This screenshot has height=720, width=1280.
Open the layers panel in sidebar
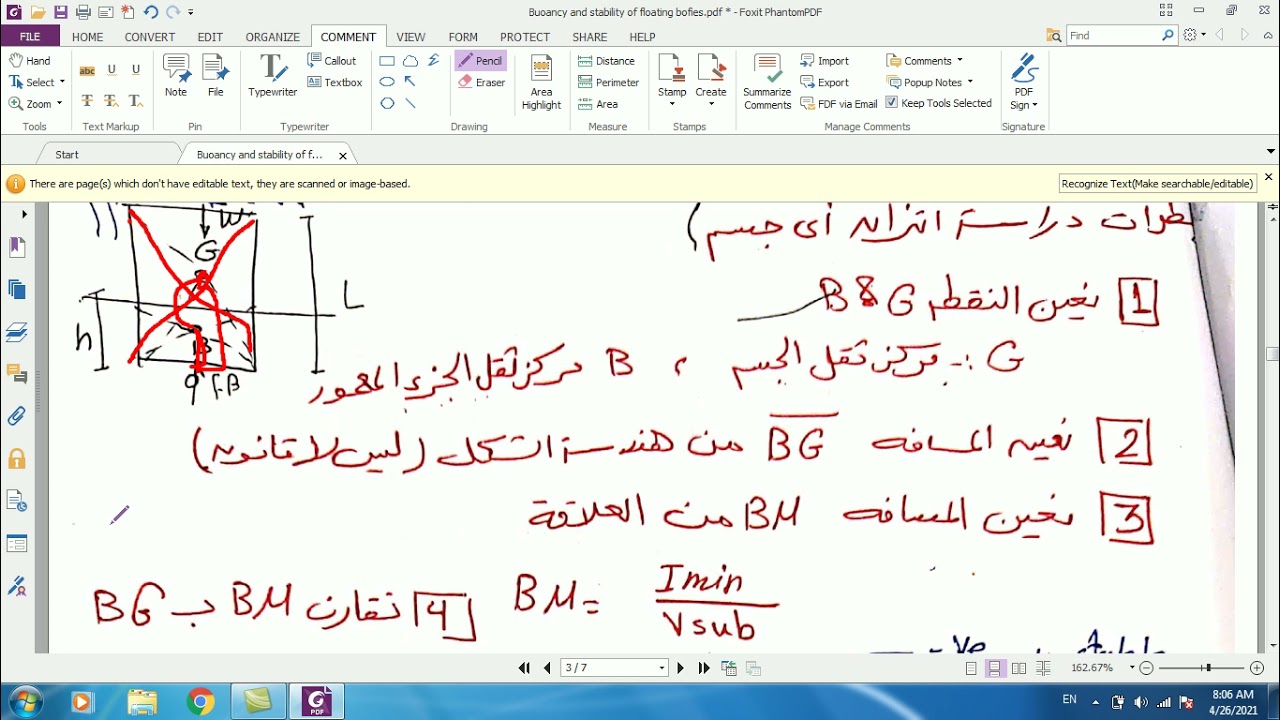click(16, 332)
